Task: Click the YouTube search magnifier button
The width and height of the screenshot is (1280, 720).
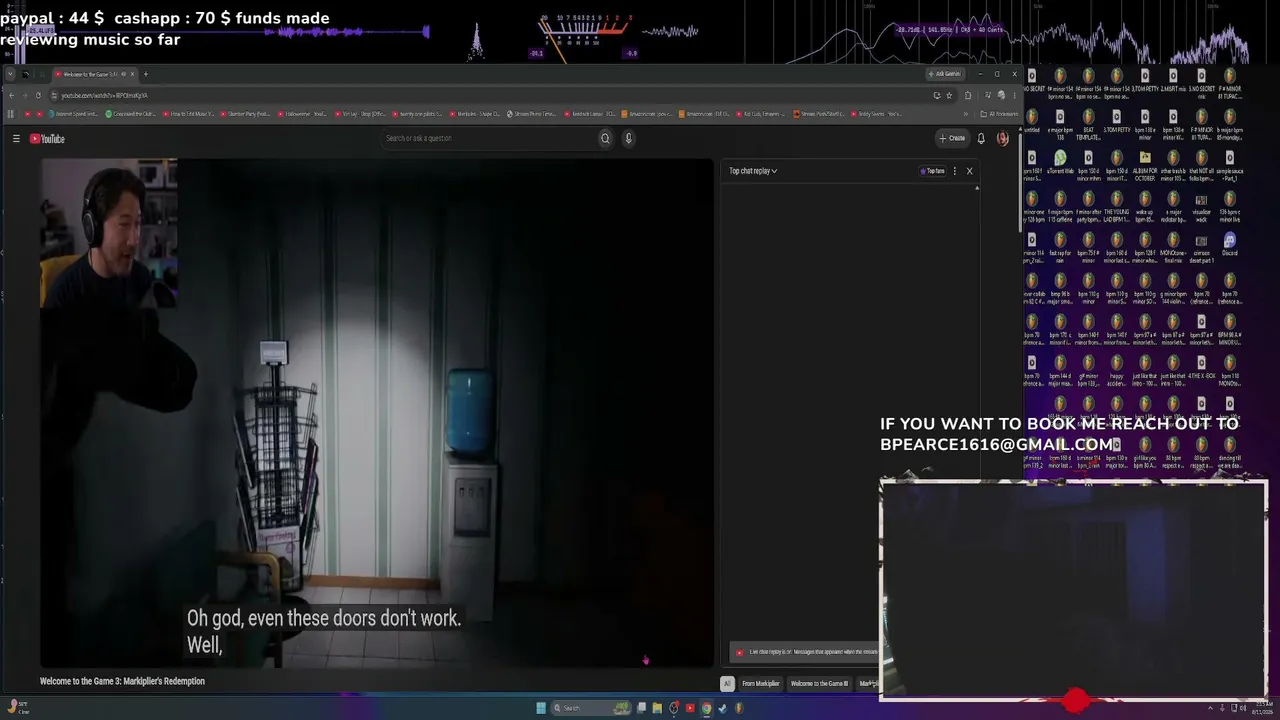Action: click(x=605, y=139)
